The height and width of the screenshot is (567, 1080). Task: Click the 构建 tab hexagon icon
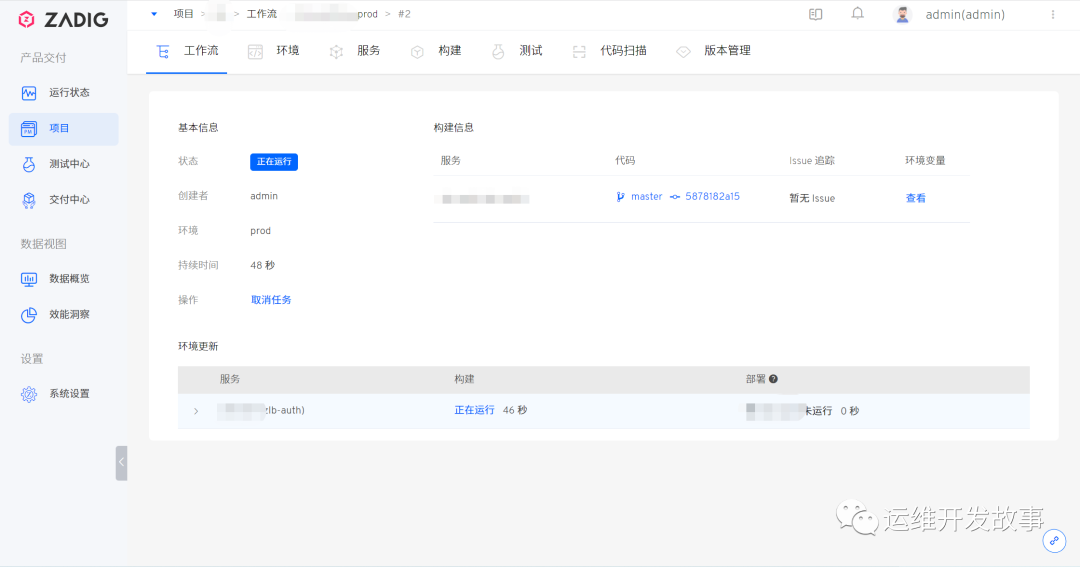[x=417, y=52]
